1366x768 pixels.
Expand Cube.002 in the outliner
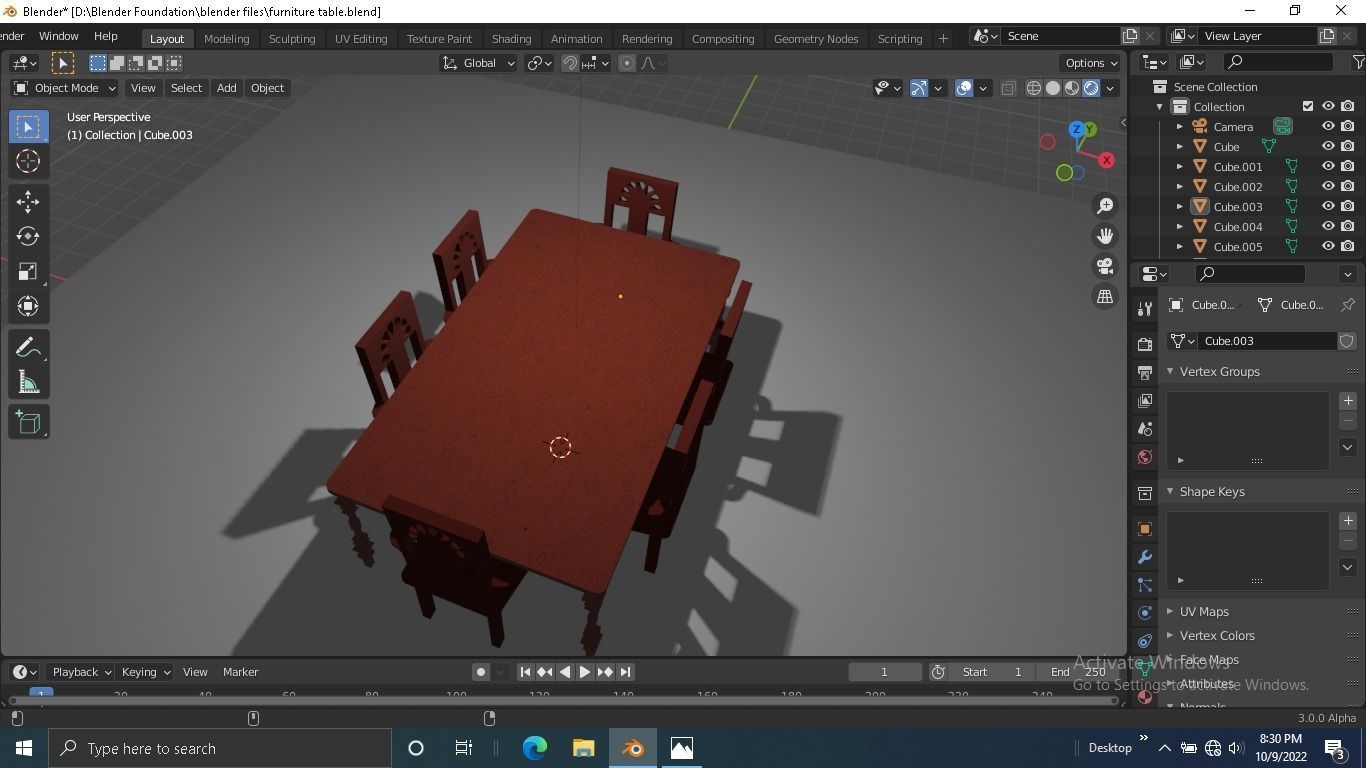[x=1180, y=187]
